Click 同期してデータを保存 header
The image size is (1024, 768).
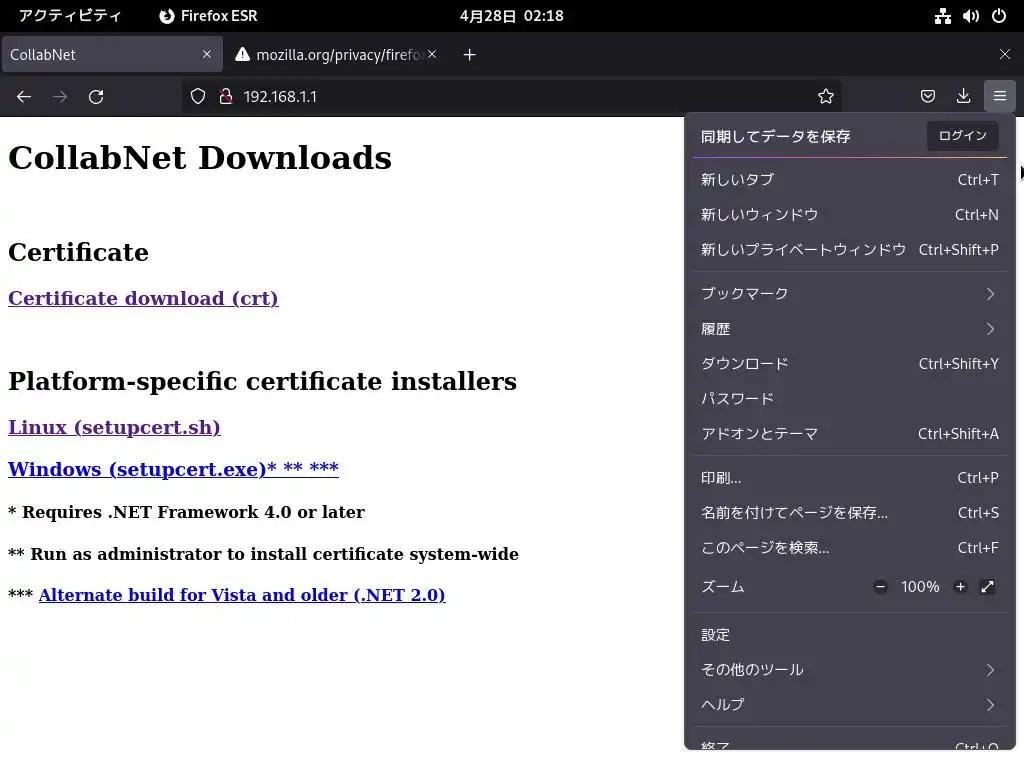click(775, 136)
